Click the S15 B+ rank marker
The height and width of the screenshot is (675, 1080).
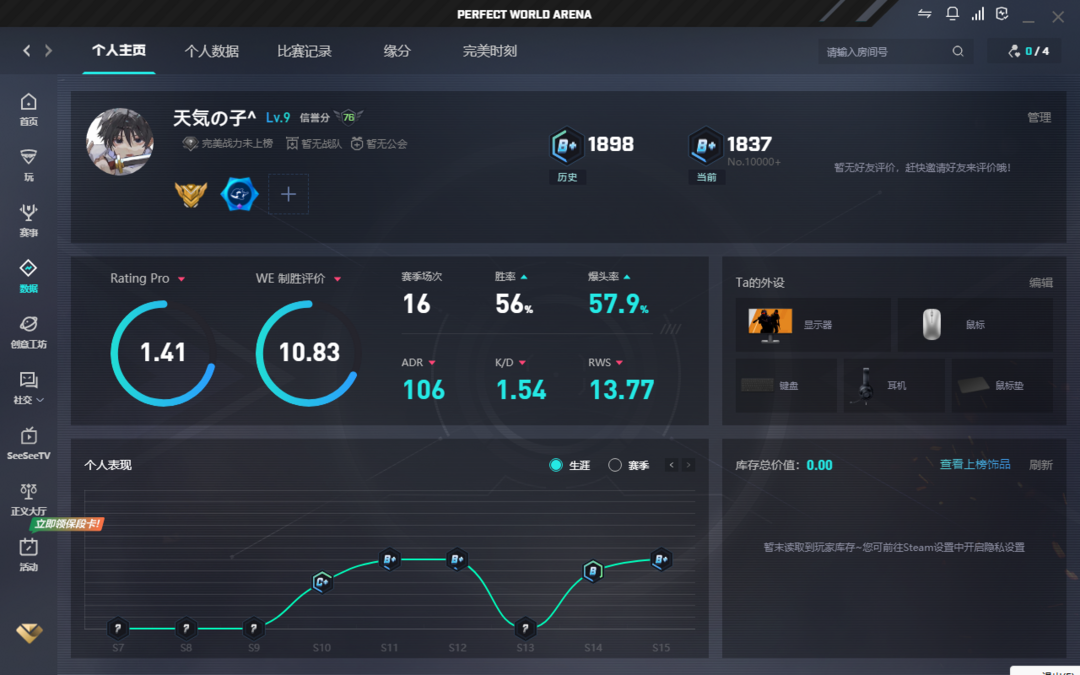tap(661, 559)
